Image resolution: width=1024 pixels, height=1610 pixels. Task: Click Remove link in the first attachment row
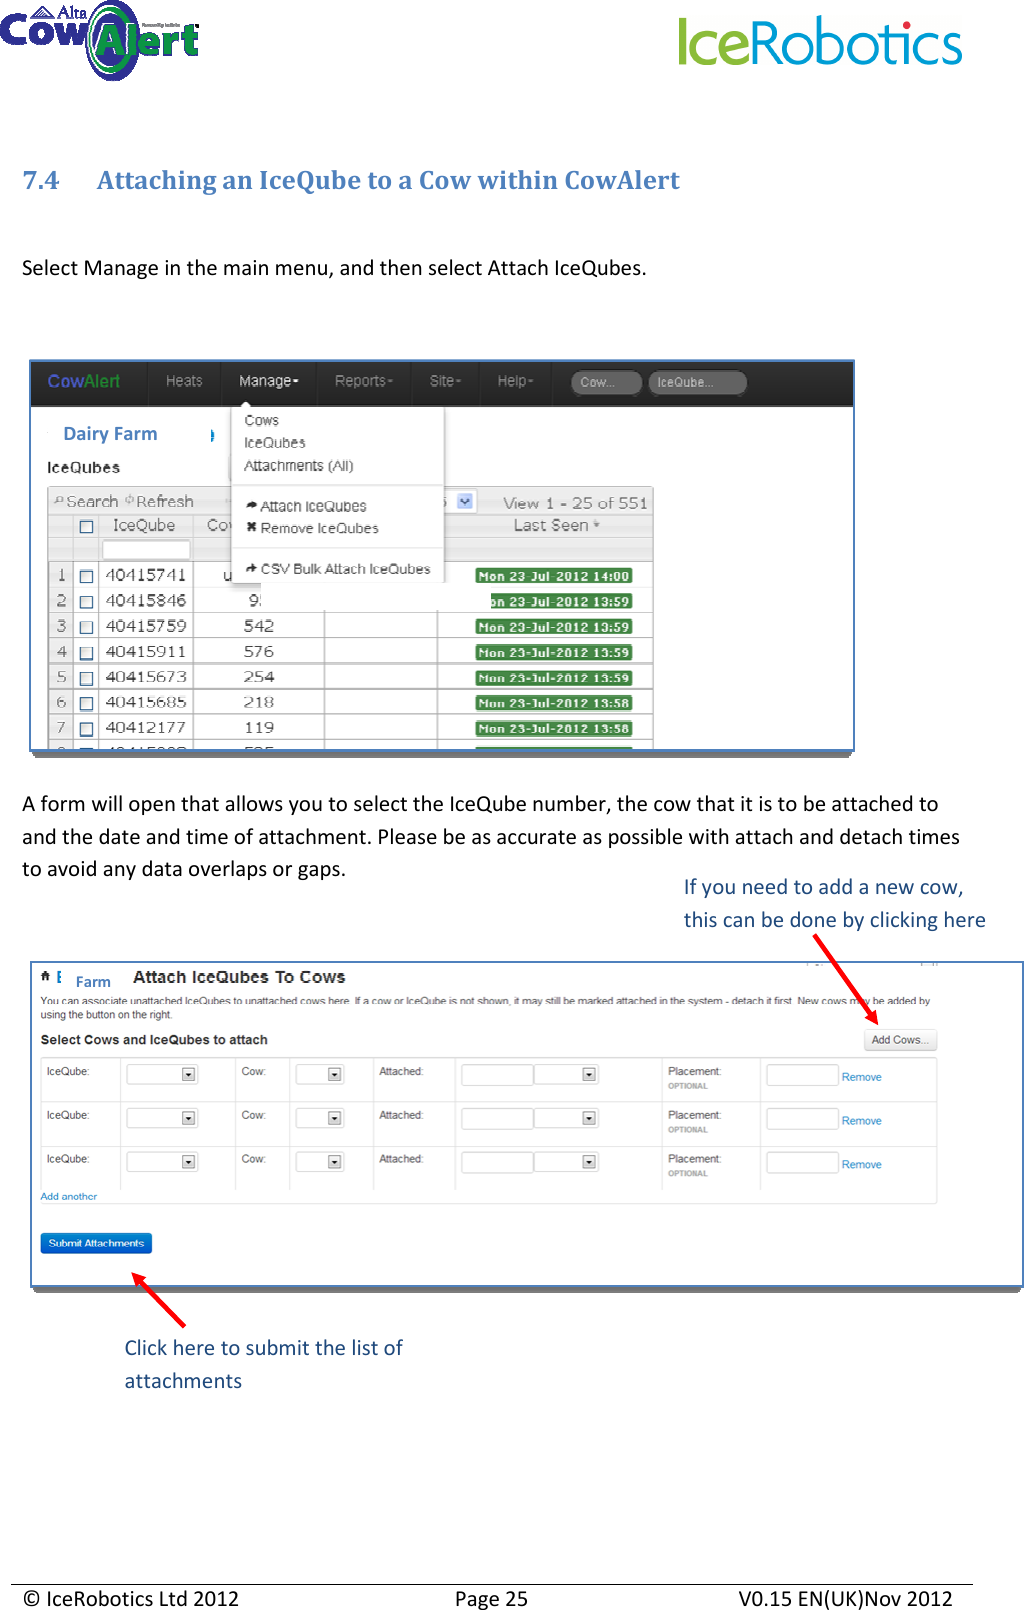click(862, 1077)
